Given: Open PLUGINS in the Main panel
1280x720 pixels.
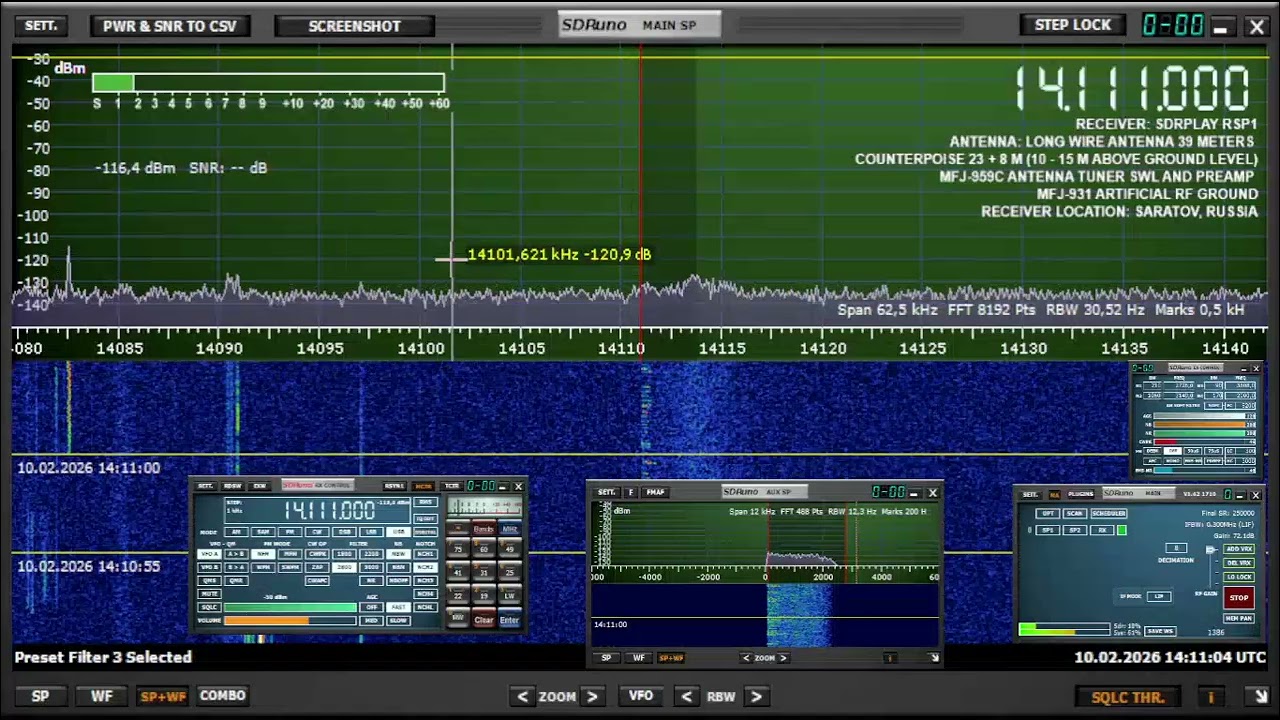Looking at the screenshot, I should (x=1081, y=494).
